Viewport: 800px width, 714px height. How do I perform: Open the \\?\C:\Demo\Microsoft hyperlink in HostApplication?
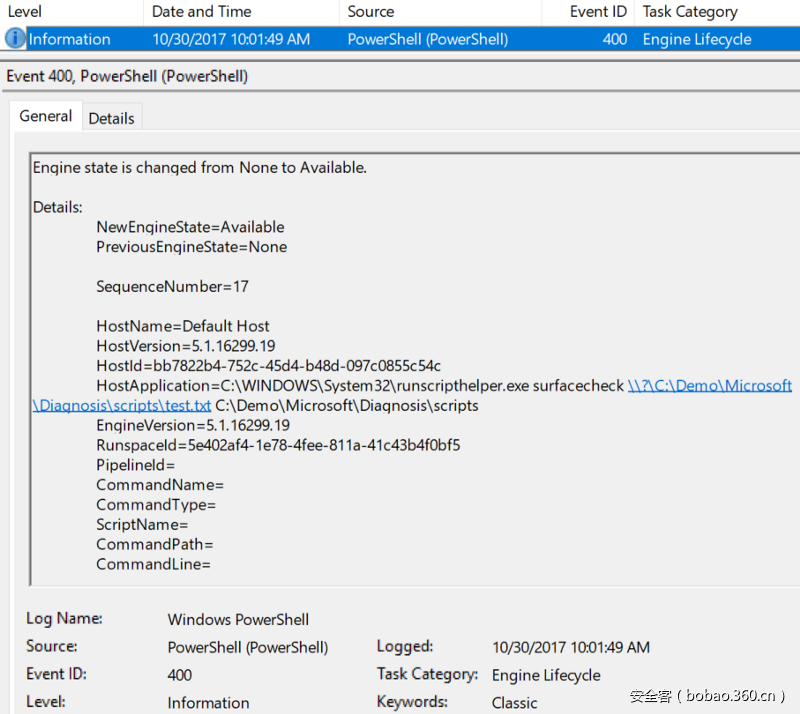click(x=709, y=385)
